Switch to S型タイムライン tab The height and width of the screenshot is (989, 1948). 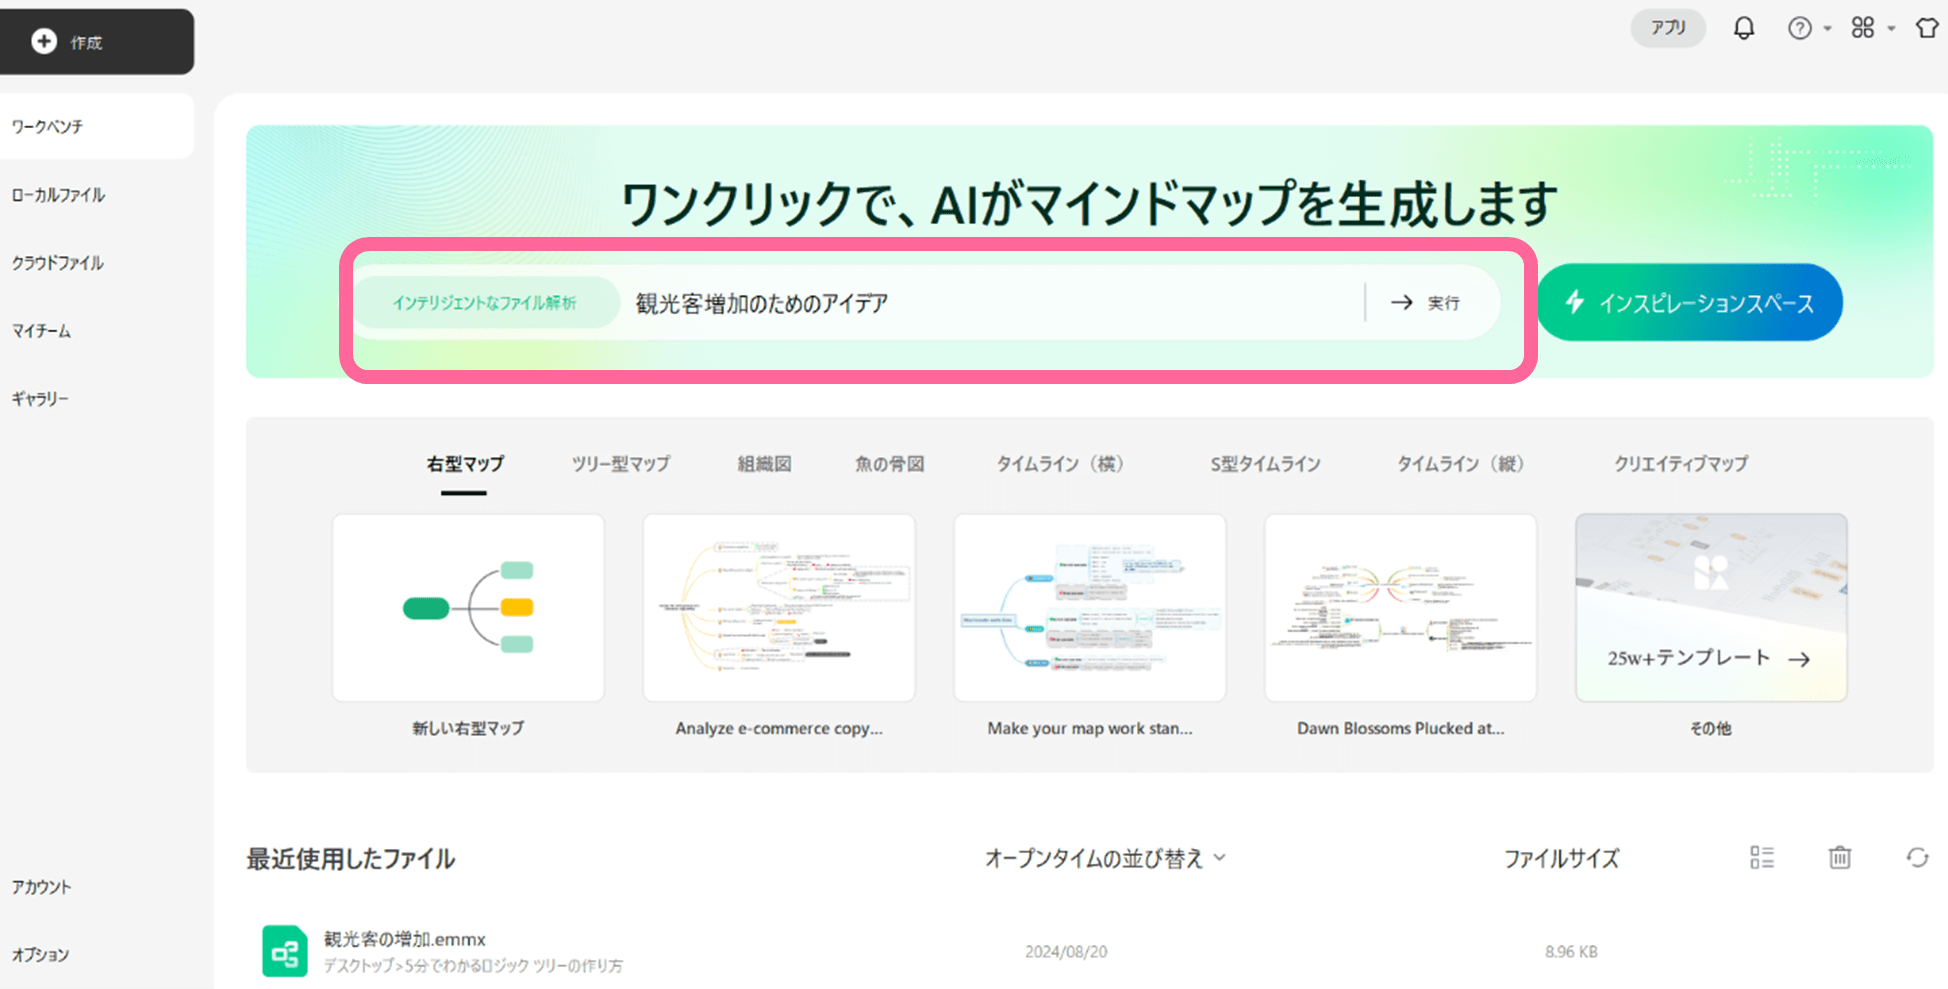pos(1265,464)
